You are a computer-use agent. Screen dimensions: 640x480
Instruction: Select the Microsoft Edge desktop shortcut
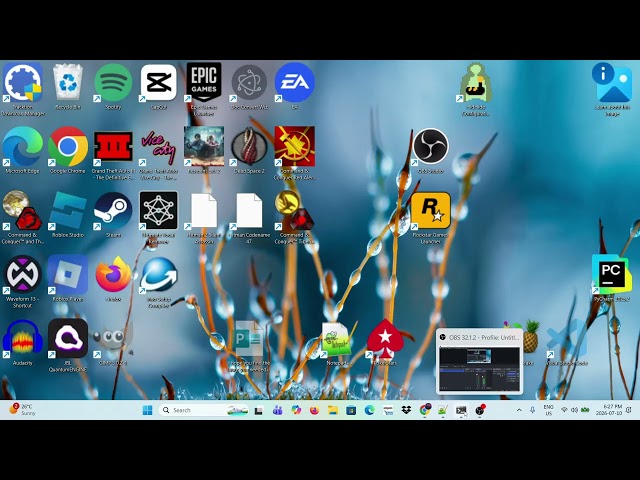point(22,147)
